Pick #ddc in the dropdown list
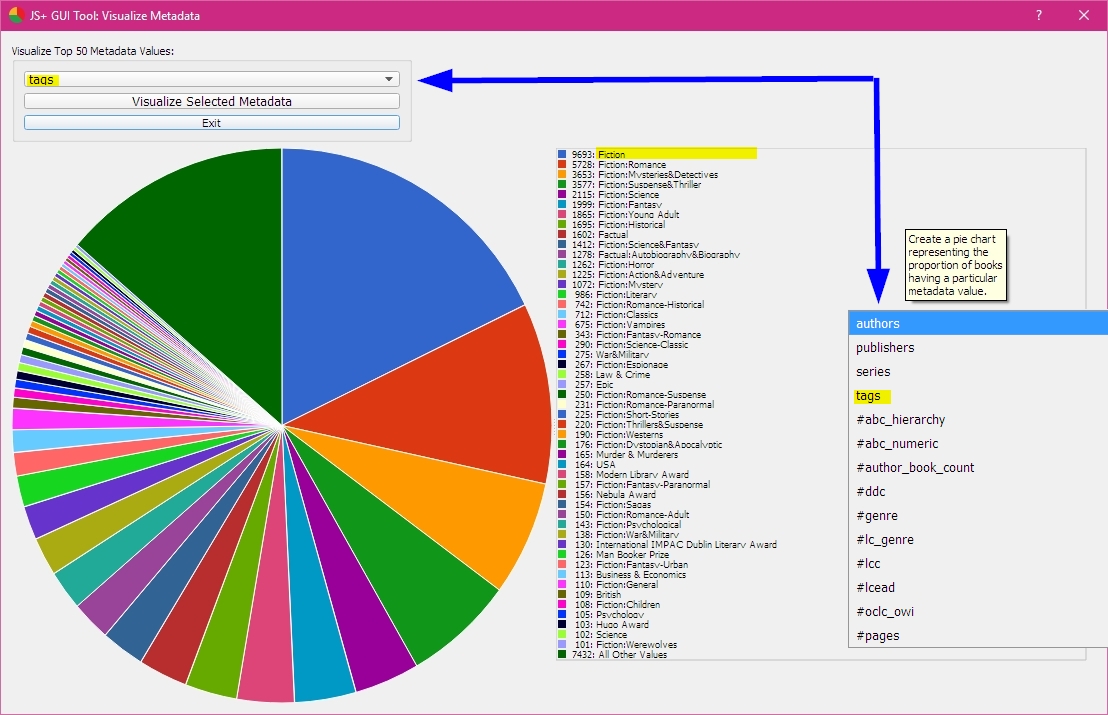The image size is (1108, 715). coord(978,492)
